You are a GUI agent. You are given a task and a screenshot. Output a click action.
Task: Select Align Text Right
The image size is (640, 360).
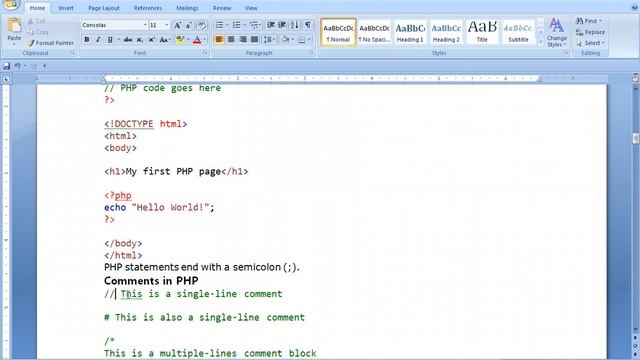click(x=243, y=40)
